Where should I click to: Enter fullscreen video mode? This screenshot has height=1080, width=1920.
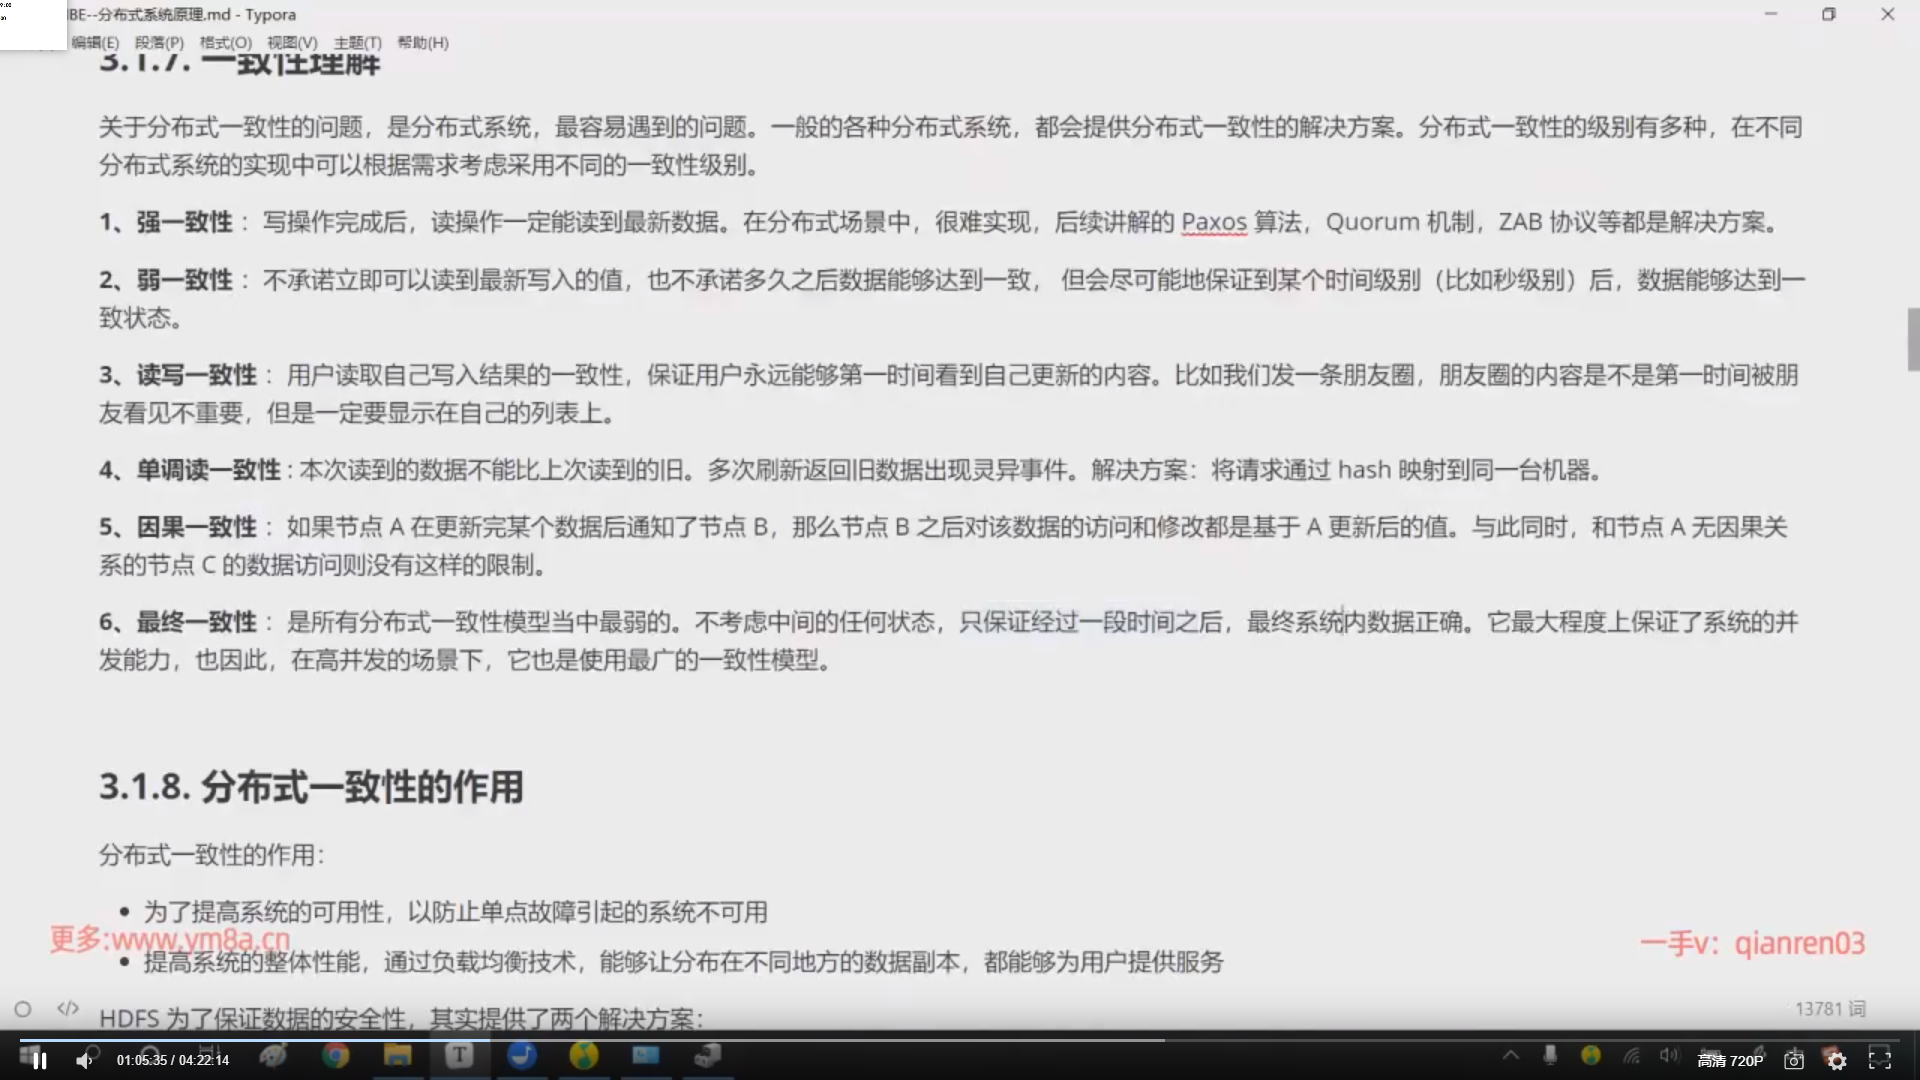click(1879, 1060)
